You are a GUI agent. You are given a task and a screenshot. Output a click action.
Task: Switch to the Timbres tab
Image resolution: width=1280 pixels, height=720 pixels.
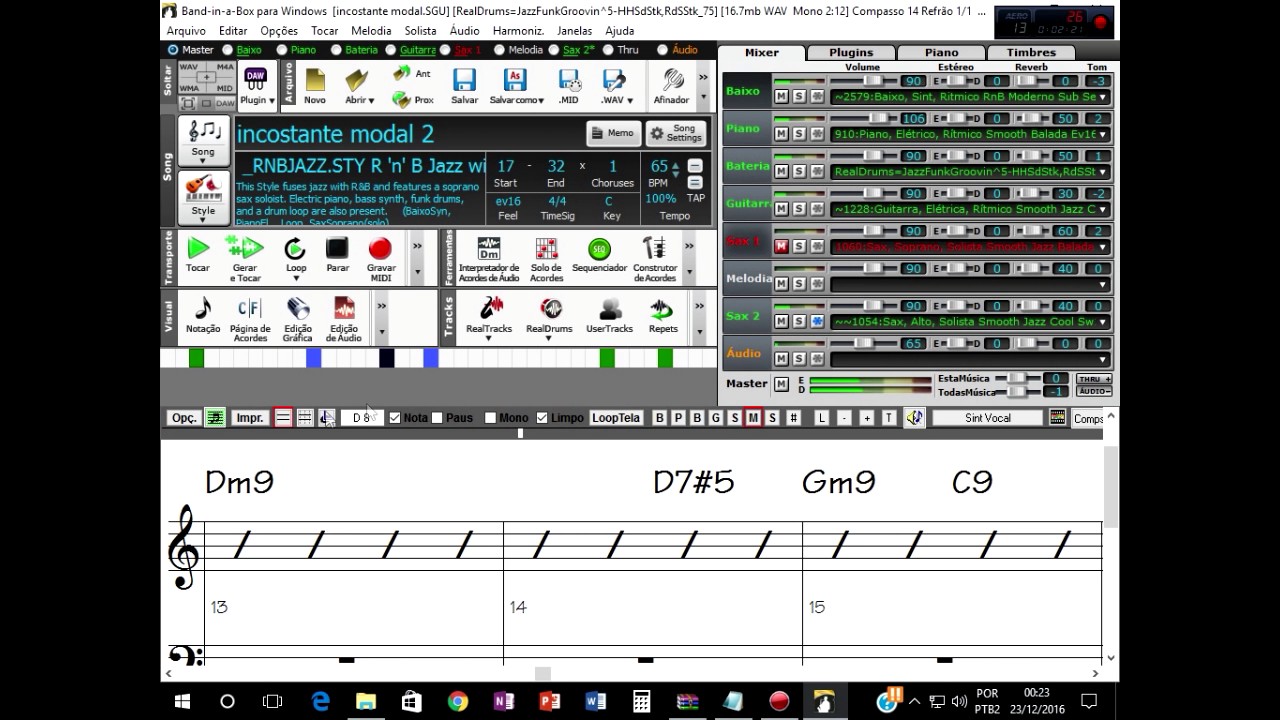tap(1031, 52)
